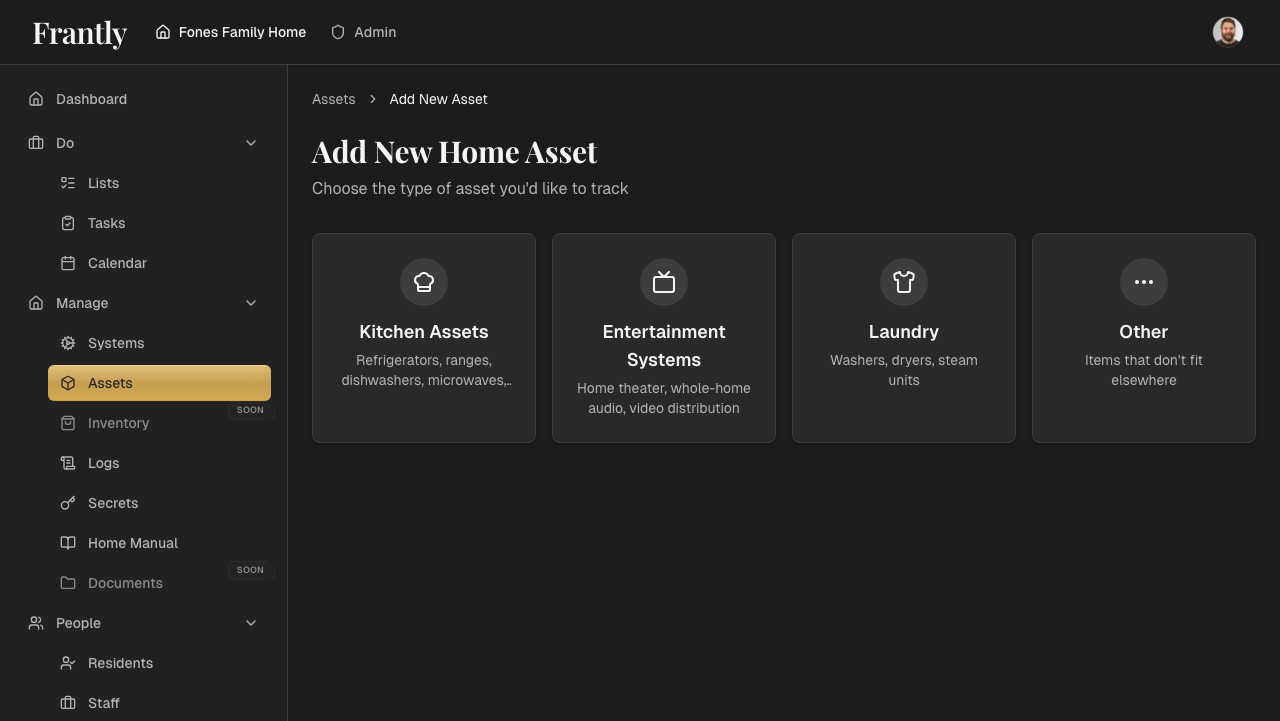Image resolution: width=1280 pixels, height=721 pixels.
Task: Collapse the People section
Action: pyautogui.click(x=251, y=623)
